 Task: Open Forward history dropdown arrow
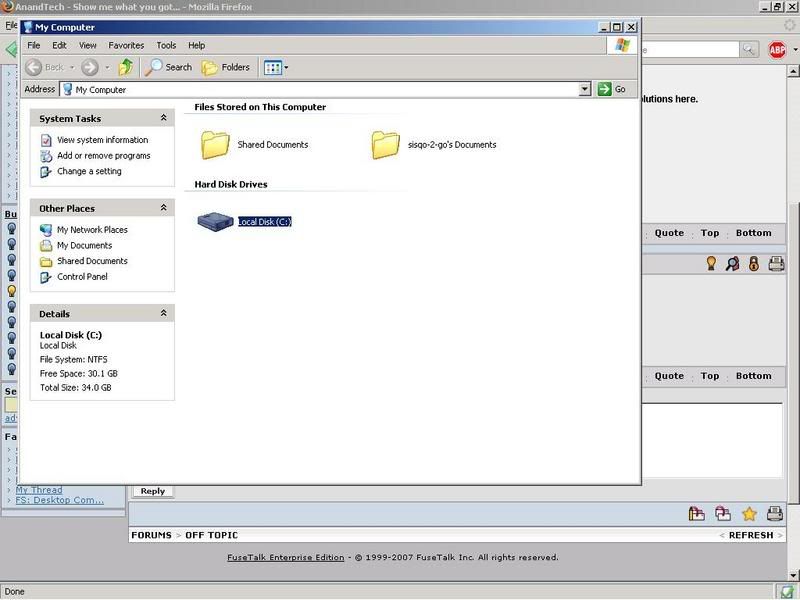point(107,67)
